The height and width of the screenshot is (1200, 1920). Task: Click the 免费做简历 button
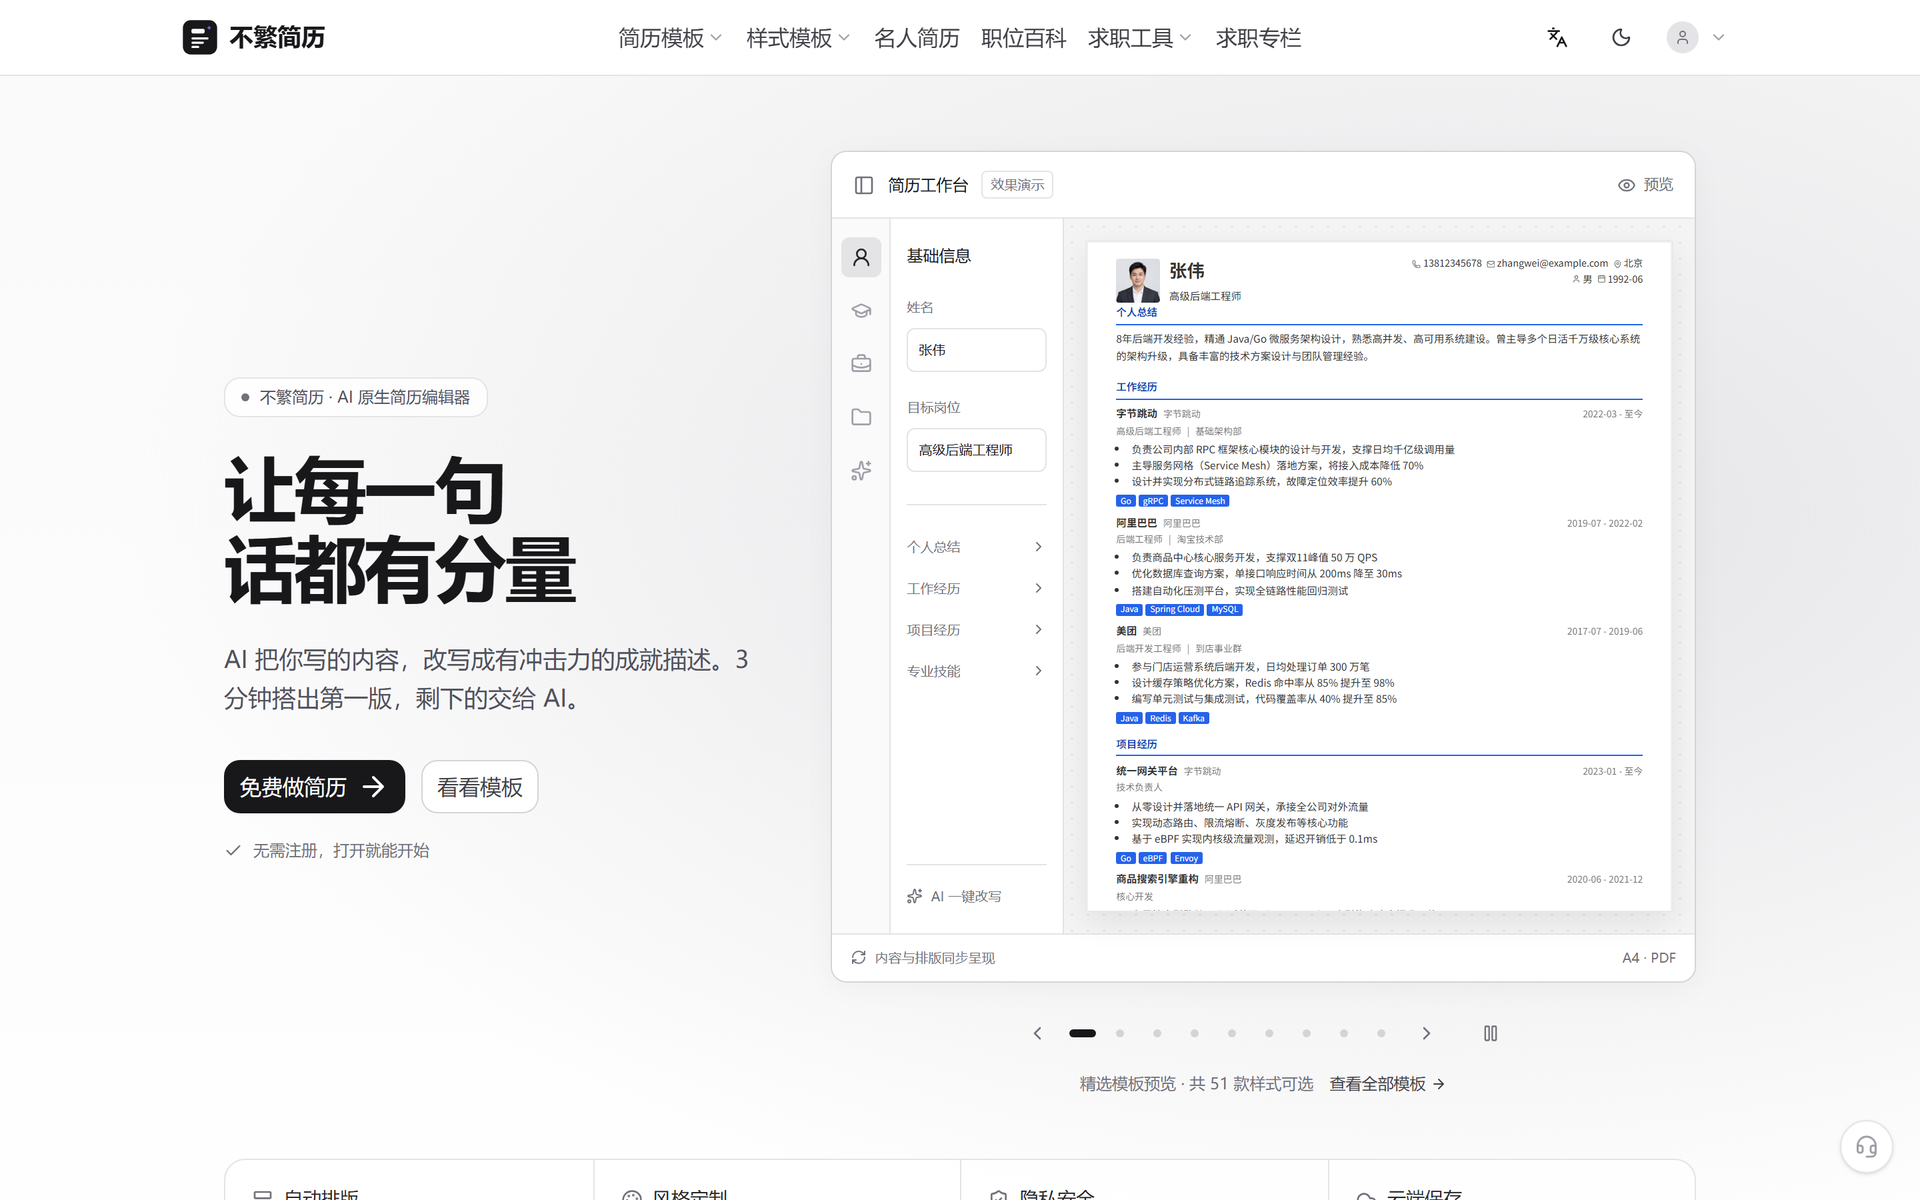[314, 787]
